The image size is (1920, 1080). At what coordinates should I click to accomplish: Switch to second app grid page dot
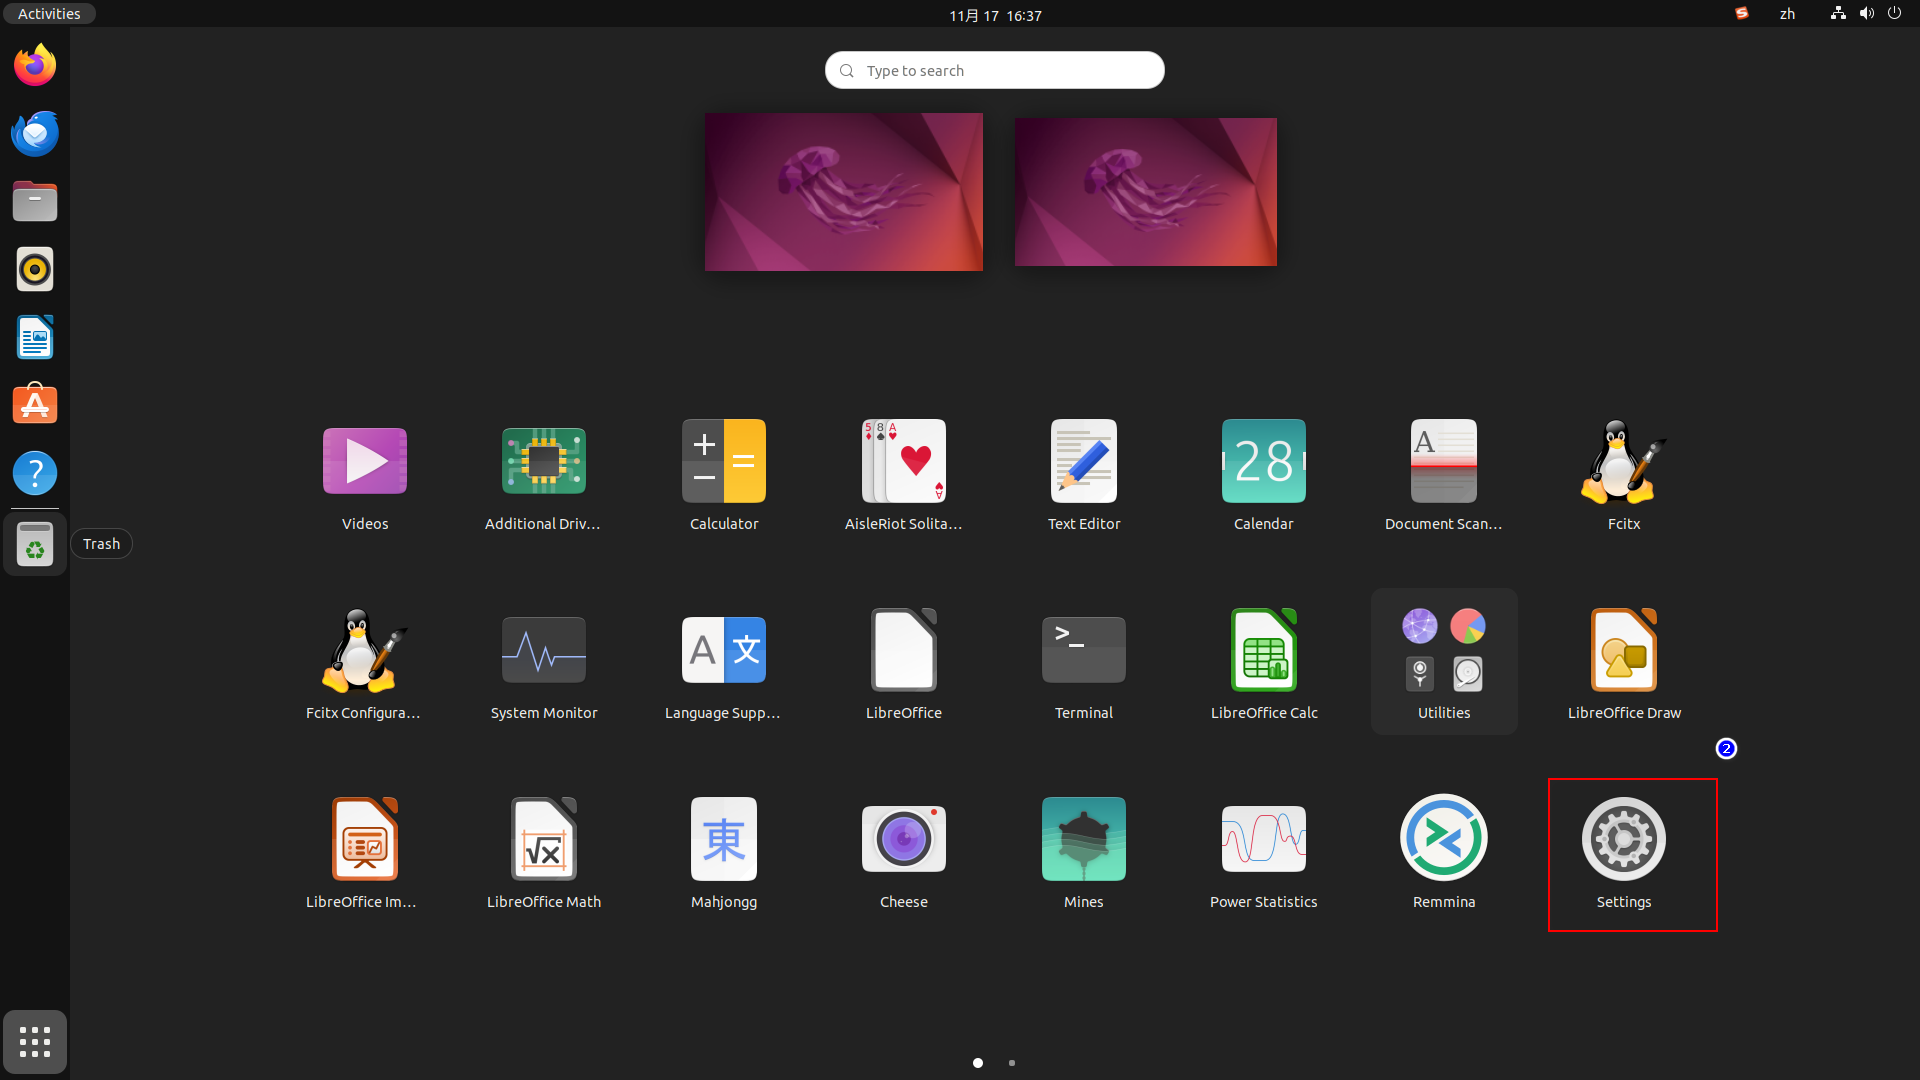[1012, 1063]
